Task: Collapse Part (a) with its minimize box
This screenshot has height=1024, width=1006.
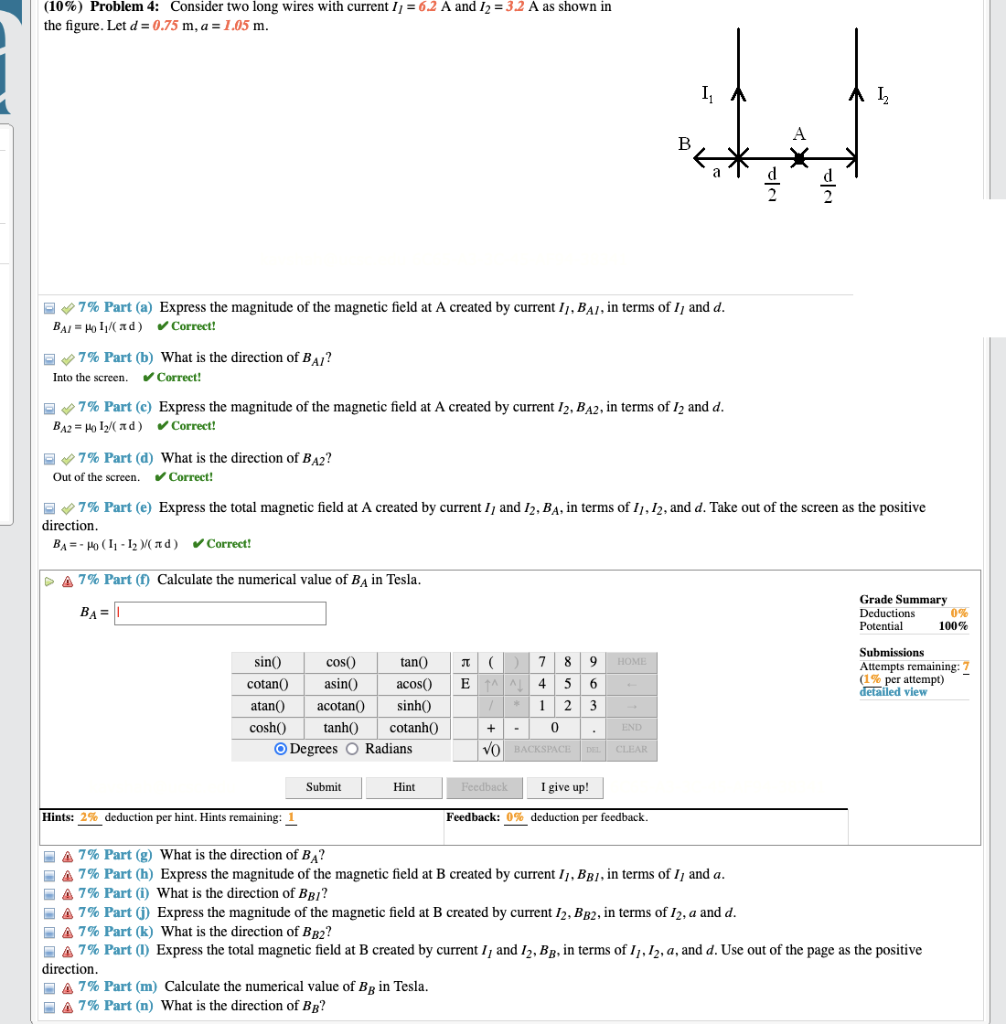Action: click(x=47, y=307)
